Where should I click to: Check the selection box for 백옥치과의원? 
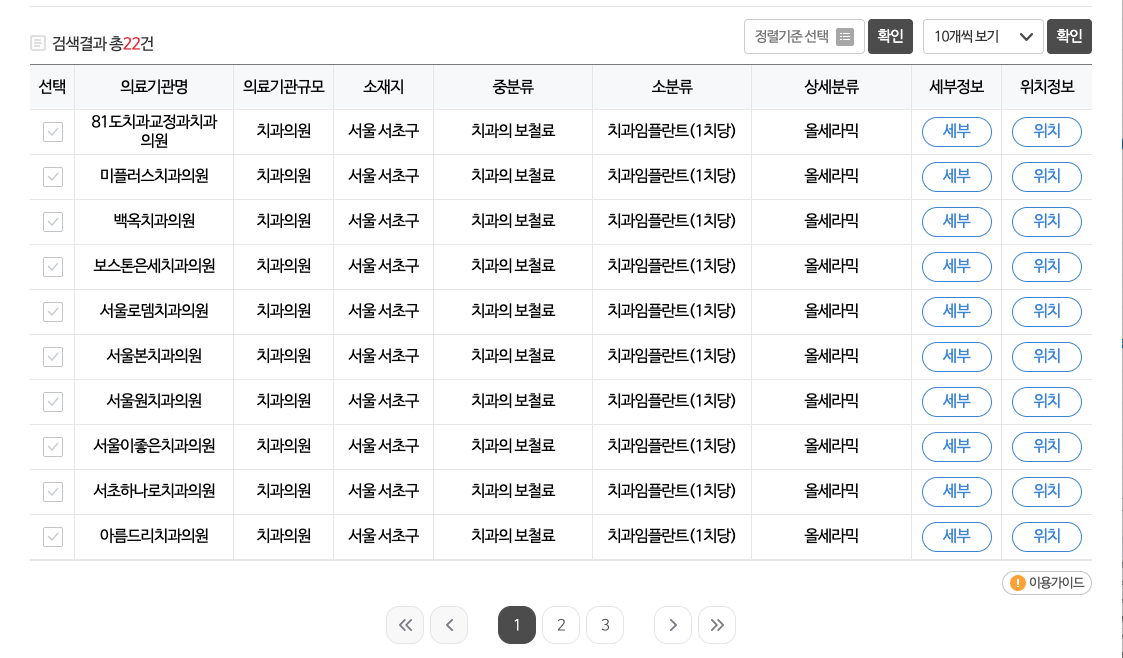(x=52, y=221)
